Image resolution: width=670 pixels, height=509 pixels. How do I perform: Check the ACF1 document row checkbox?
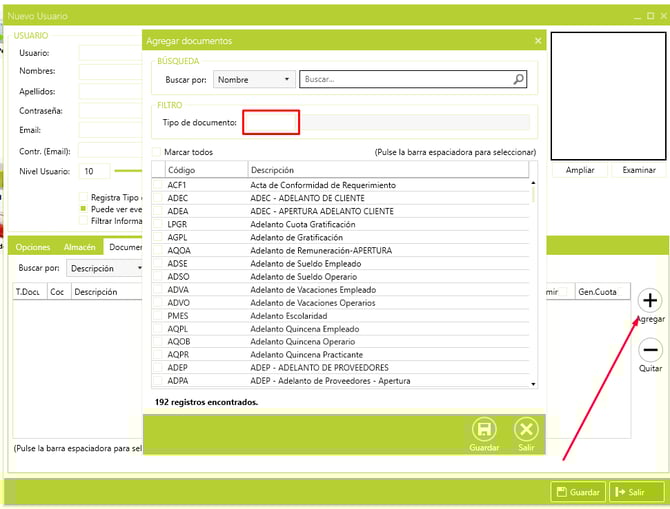tap(158, 185)
